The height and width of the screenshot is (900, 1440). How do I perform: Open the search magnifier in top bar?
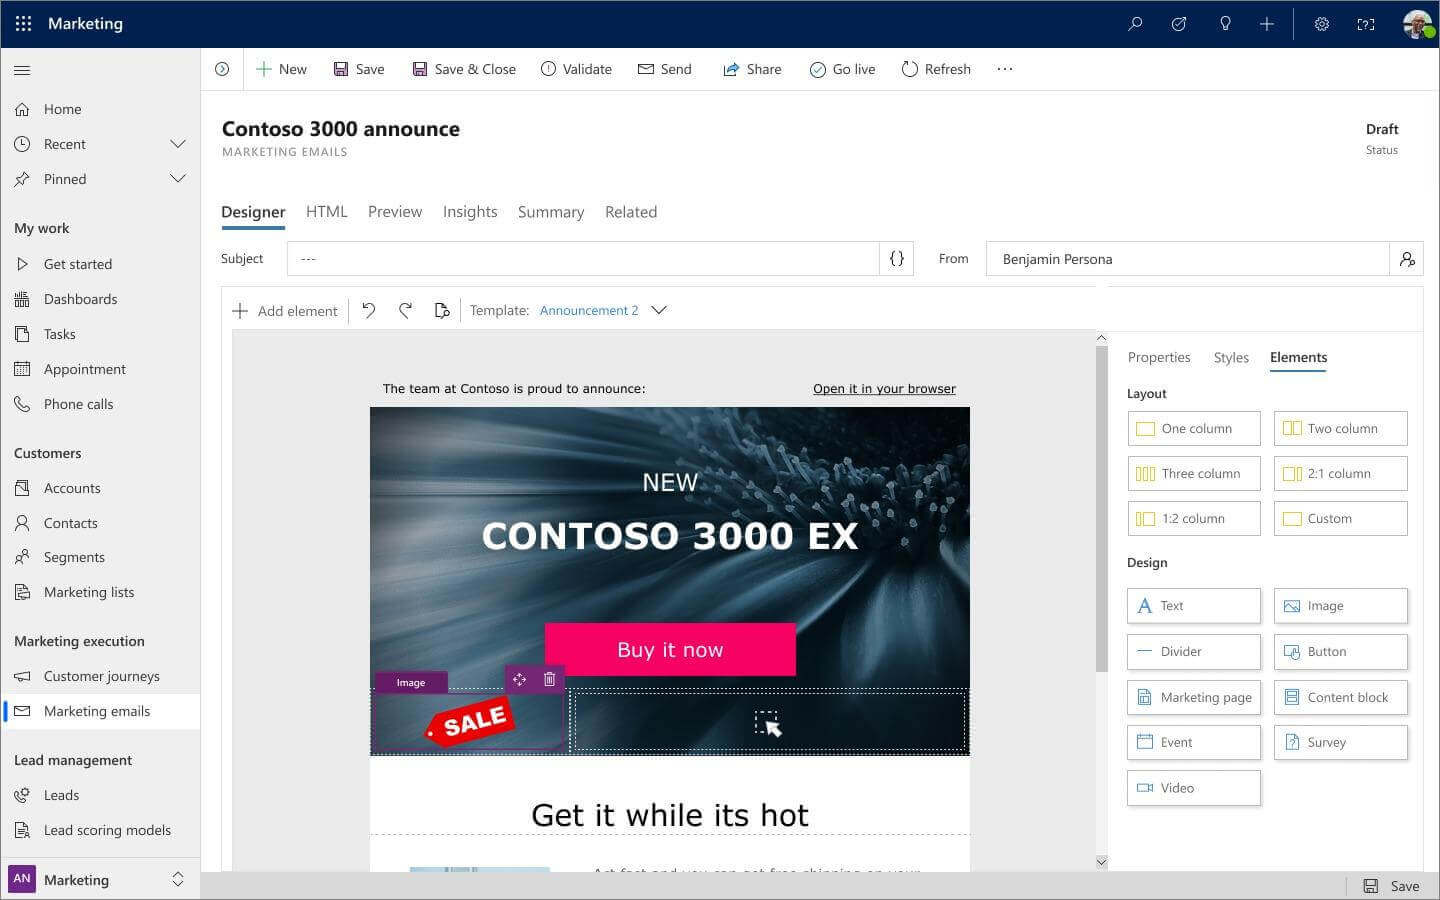(1135, 24)
